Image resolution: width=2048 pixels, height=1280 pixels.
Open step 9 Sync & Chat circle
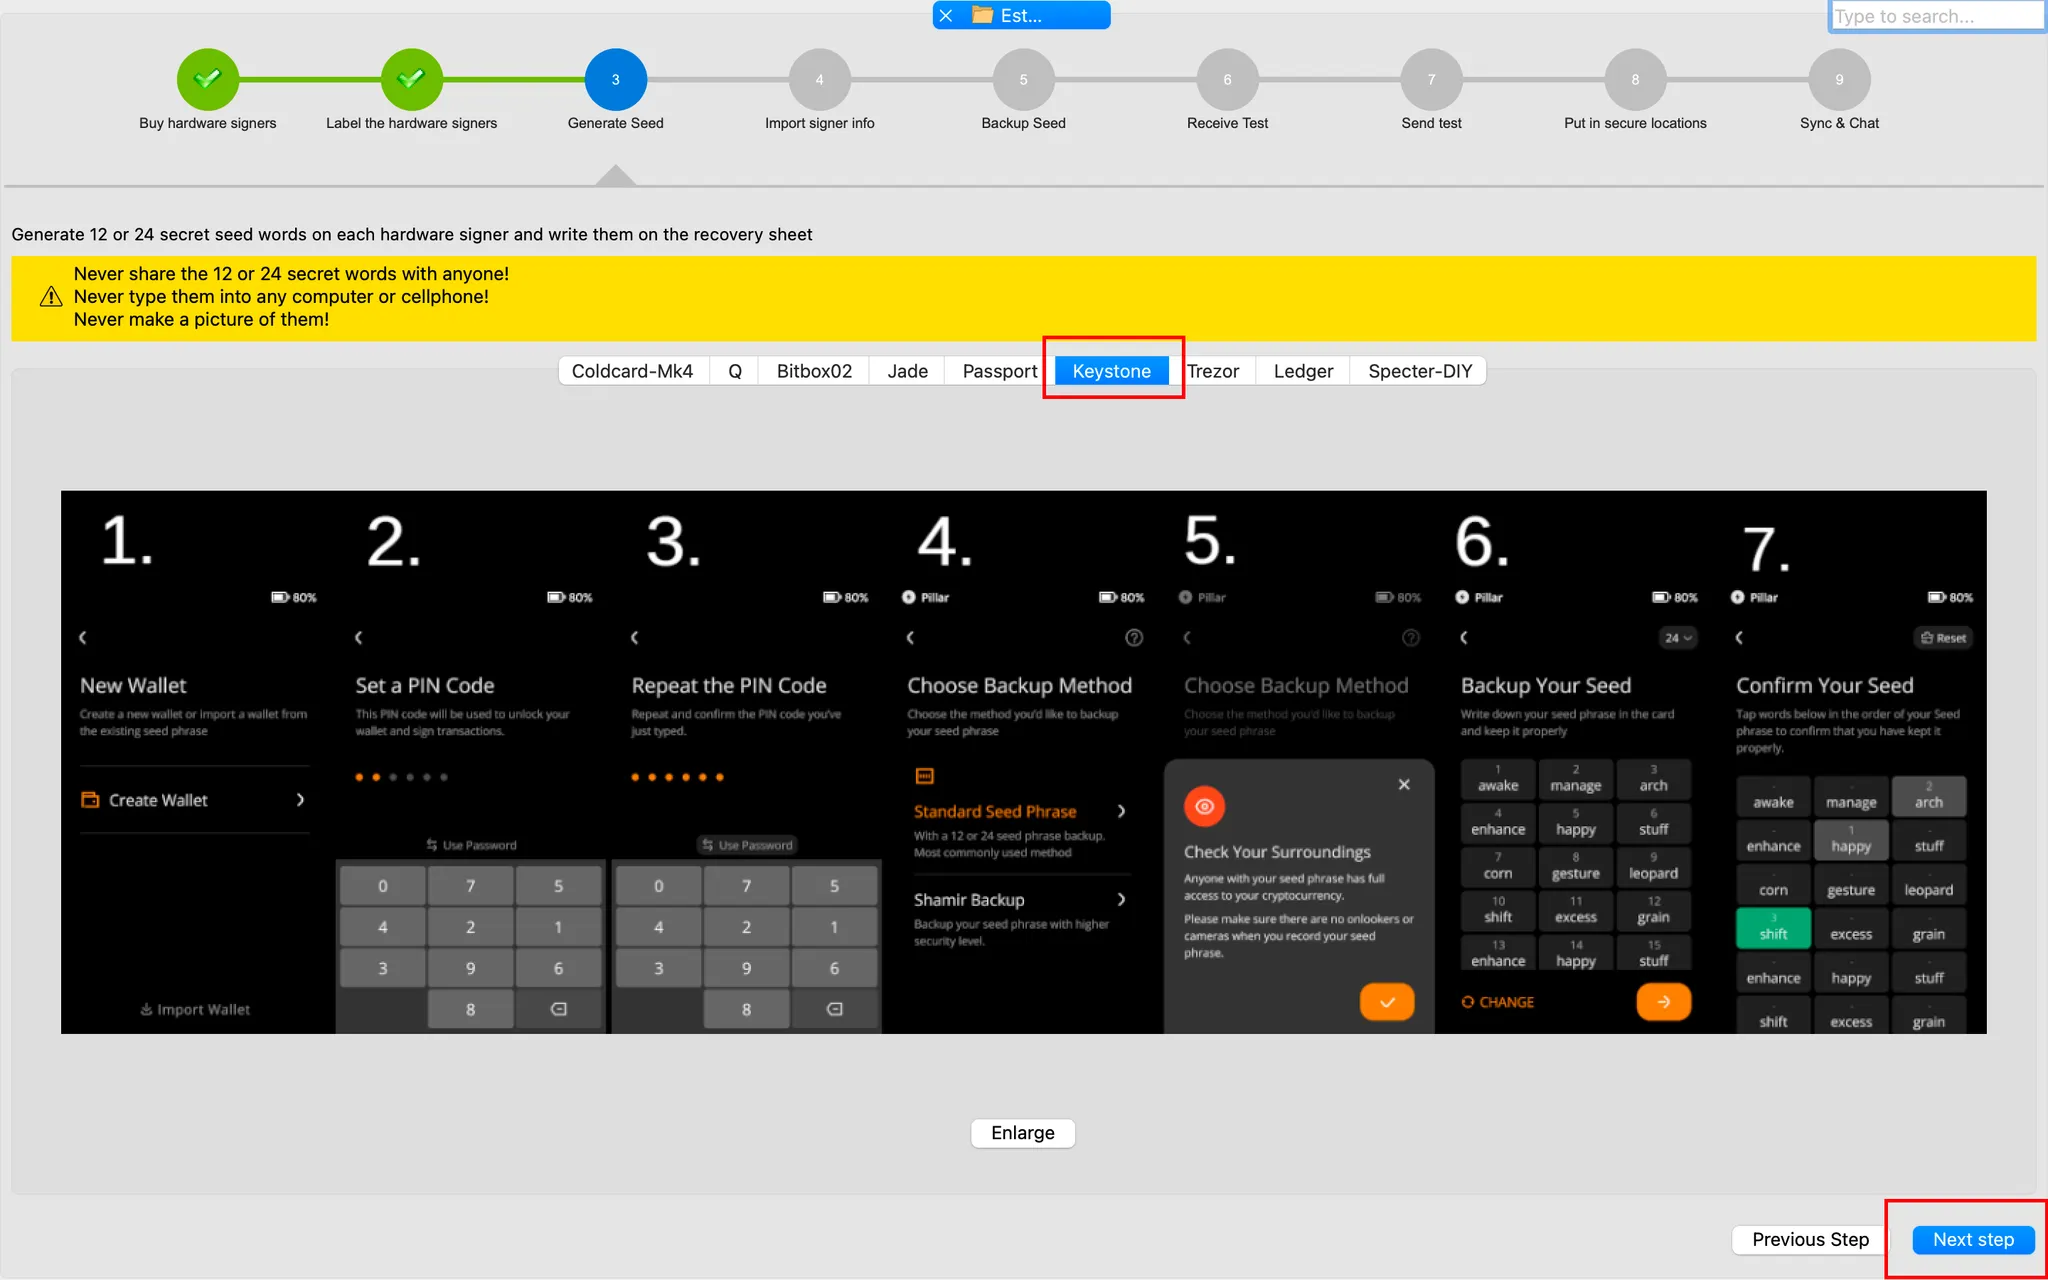1838,79
